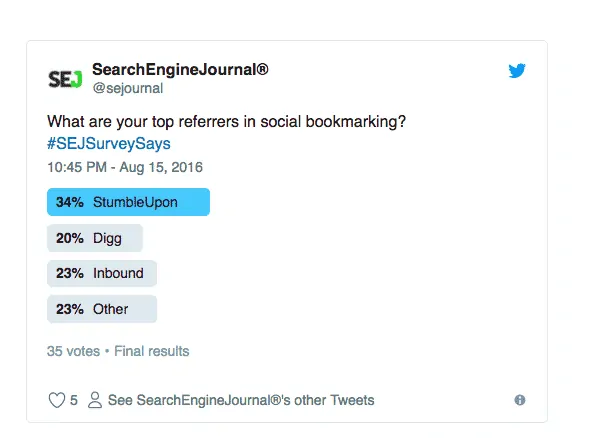This screenshot has width=608, height=438.
Task: Click the 34% label on StumbleUpon
Action: [69, 202]
